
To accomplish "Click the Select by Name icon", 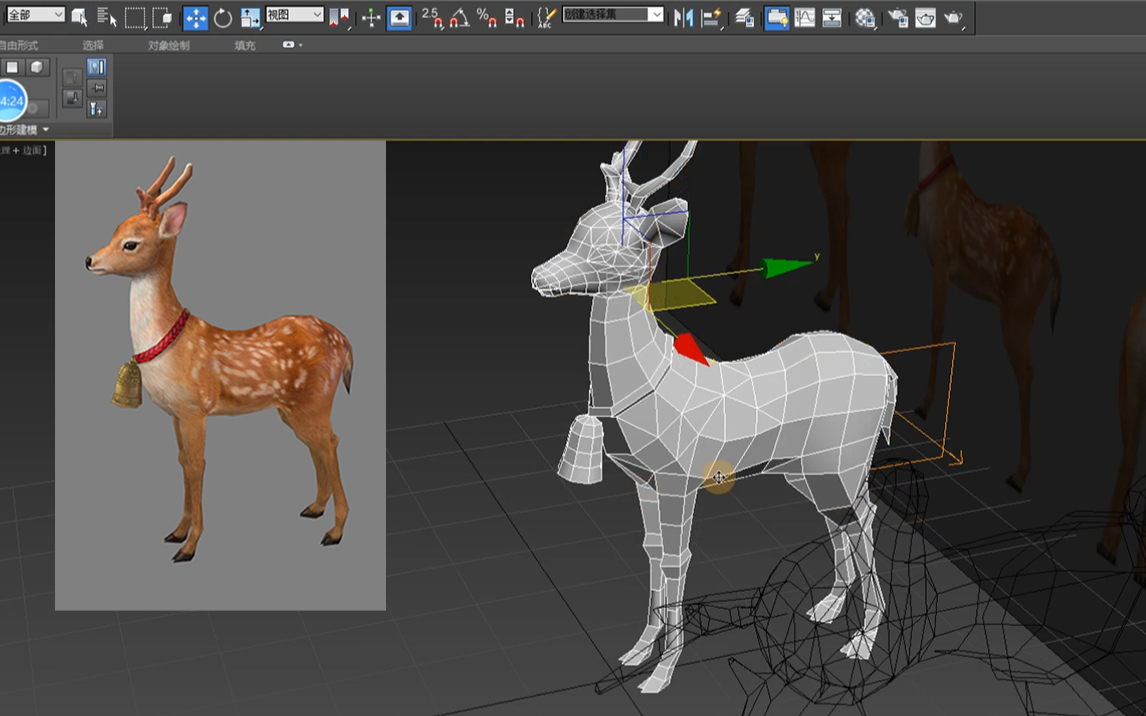I will [x=107, y=18].
